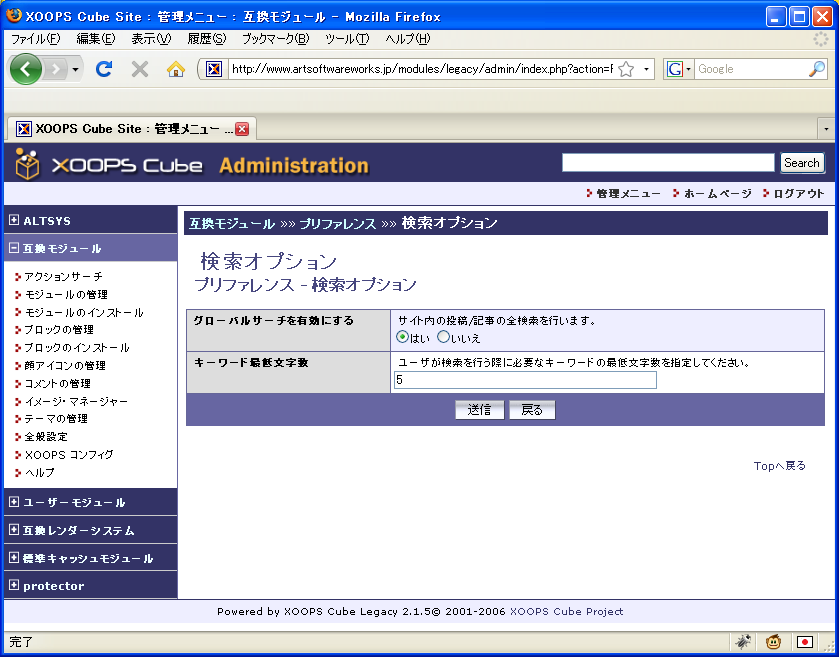
Task: Open モジュールの管理 in the sidebar
Action: click(66, 294)
